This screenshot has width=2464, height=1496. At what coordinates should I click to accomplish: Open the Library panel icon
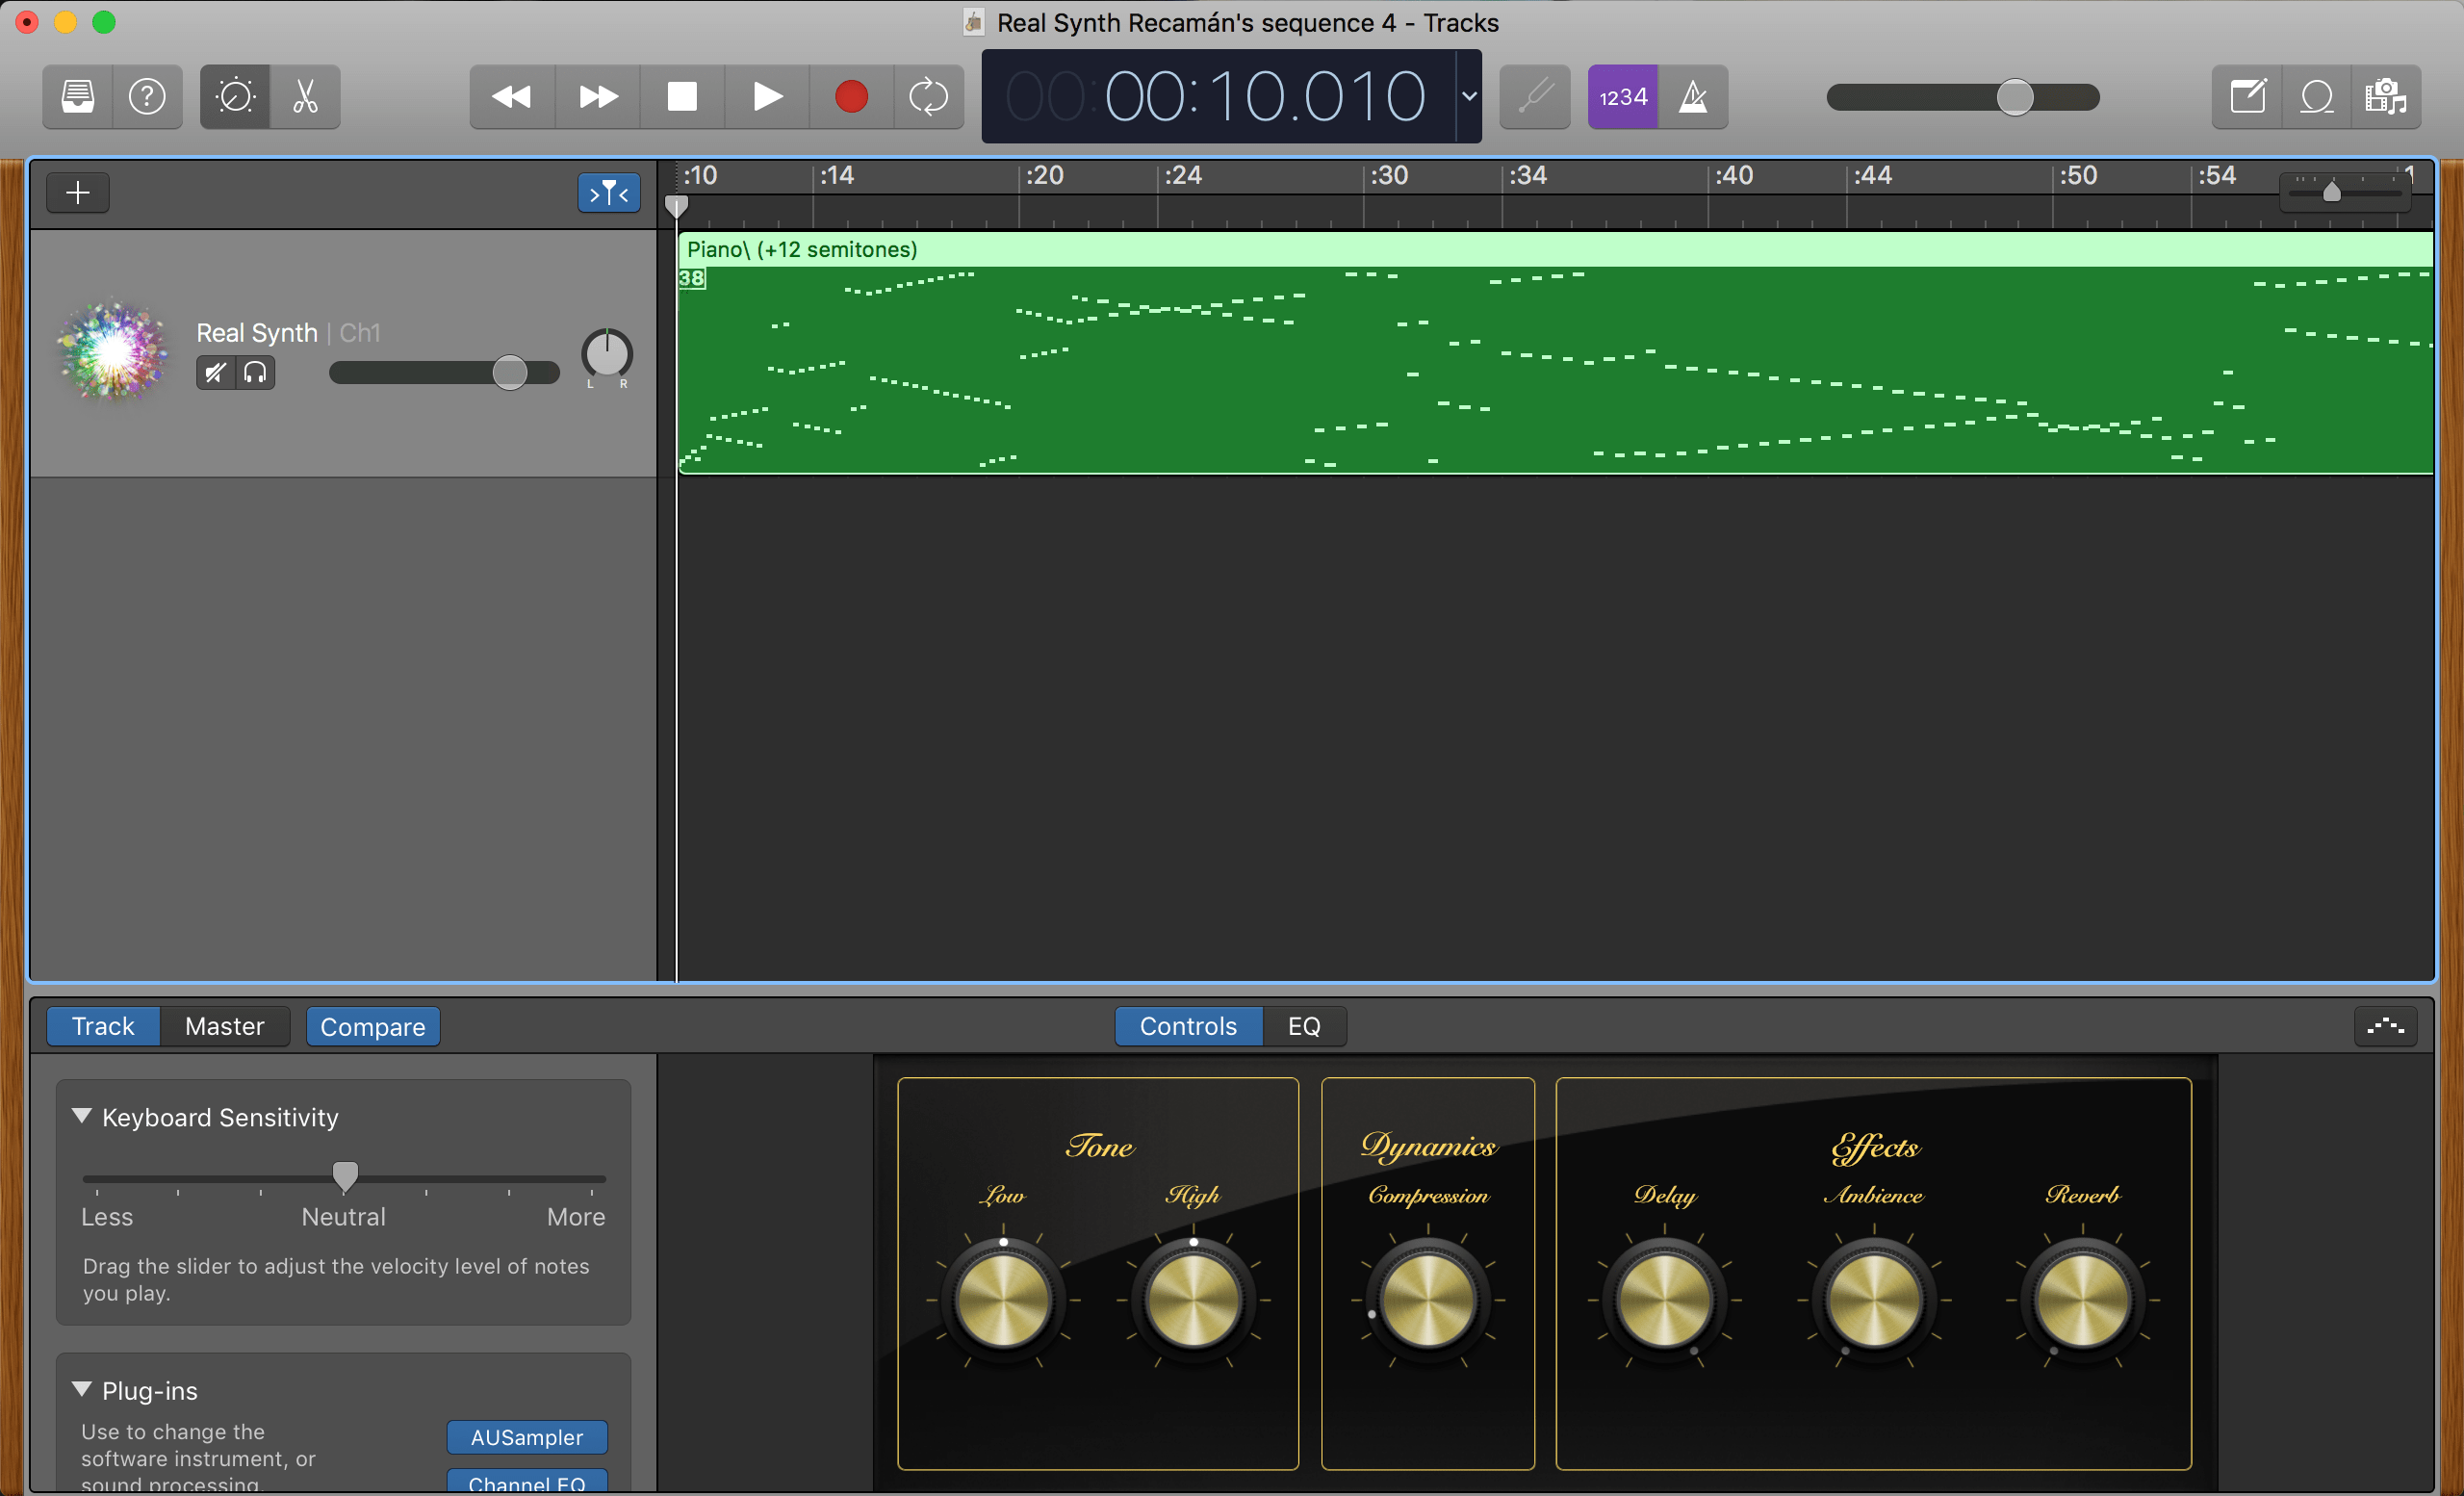78,97
